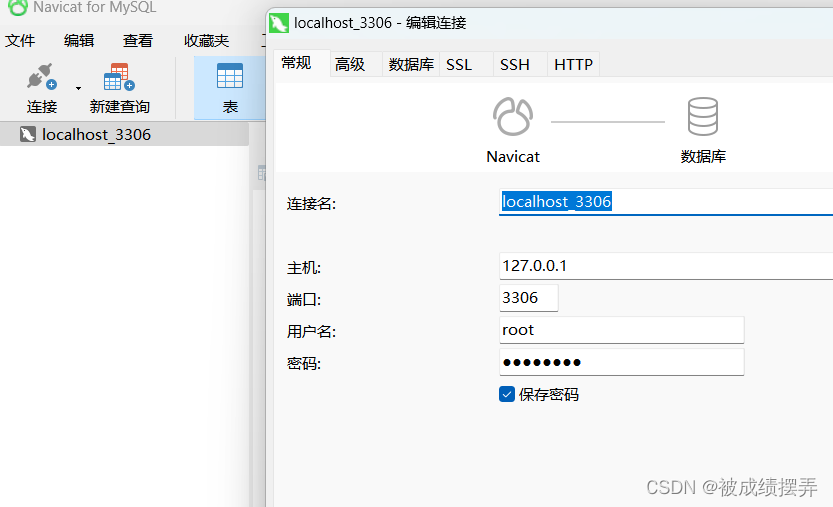
Task: Click the Navicat for MySQL app icon
Action: pyautogui.click(x=18, y=7)
